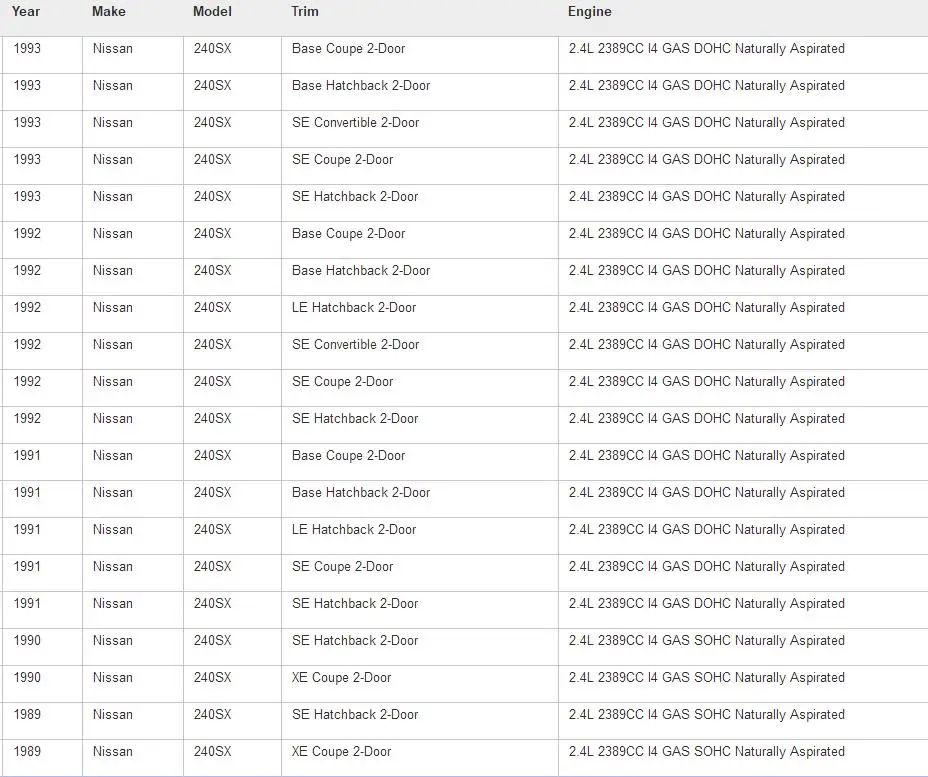
Task: Click the Year column header
Action: click(x=26, y=11)
